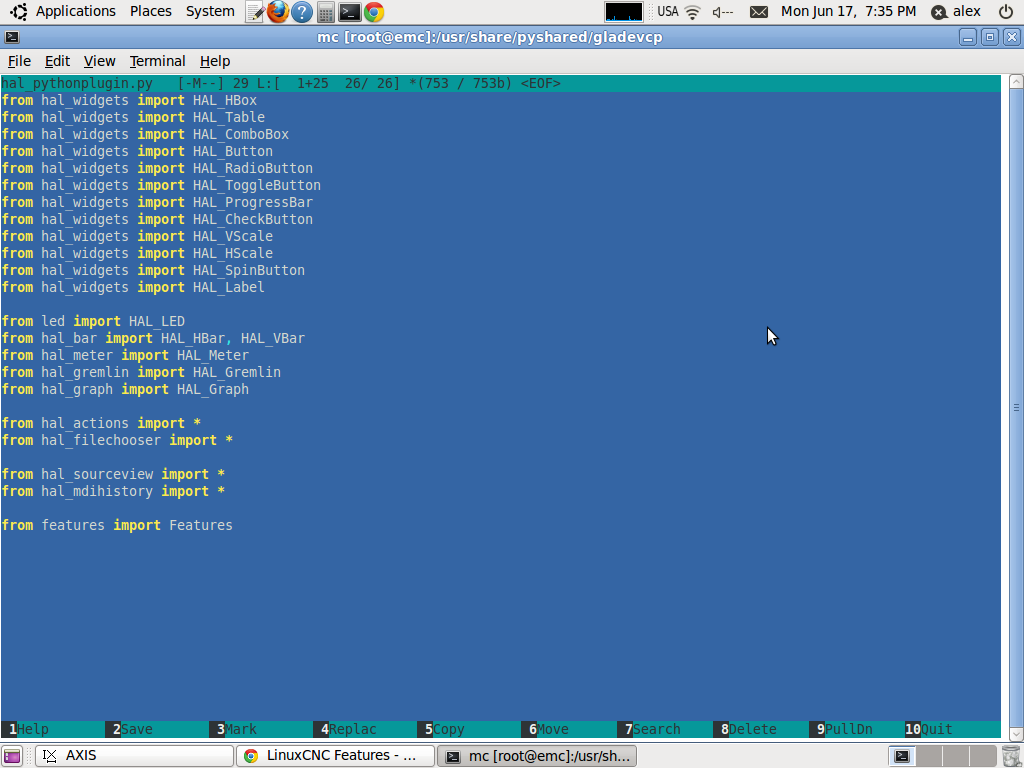The image size is (1024, 768).
Task: Click the HAL_Table import line
Action: click(x=133, y=118)
